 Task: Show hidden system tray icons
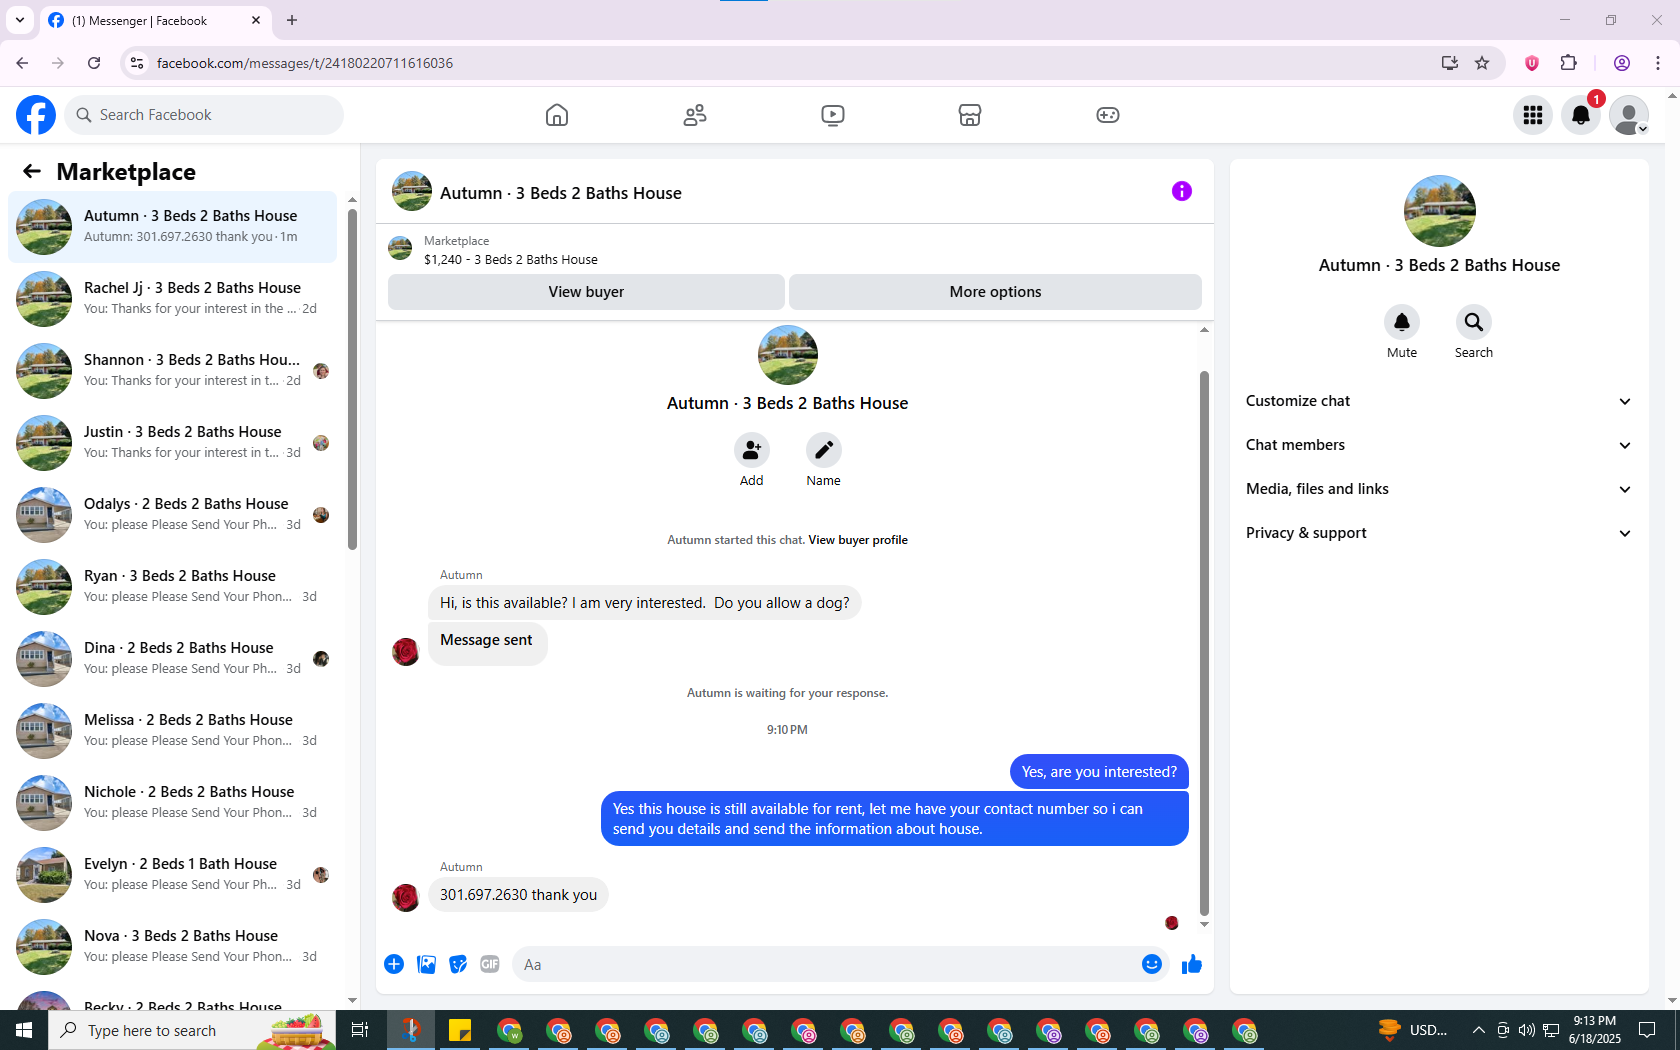(1478, 1030)
